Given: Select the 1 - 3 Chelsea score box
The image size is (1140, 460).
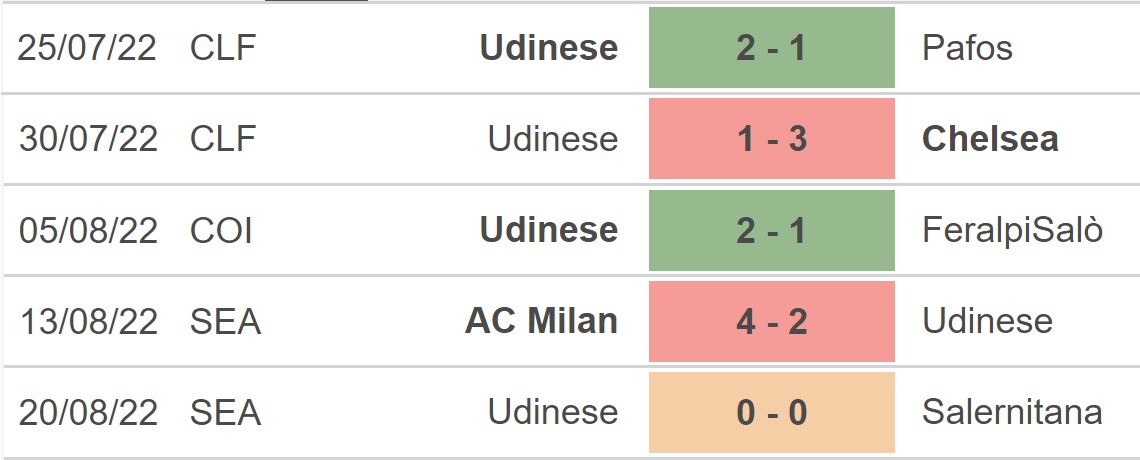Looking at the screenshot, I should 771,139.
